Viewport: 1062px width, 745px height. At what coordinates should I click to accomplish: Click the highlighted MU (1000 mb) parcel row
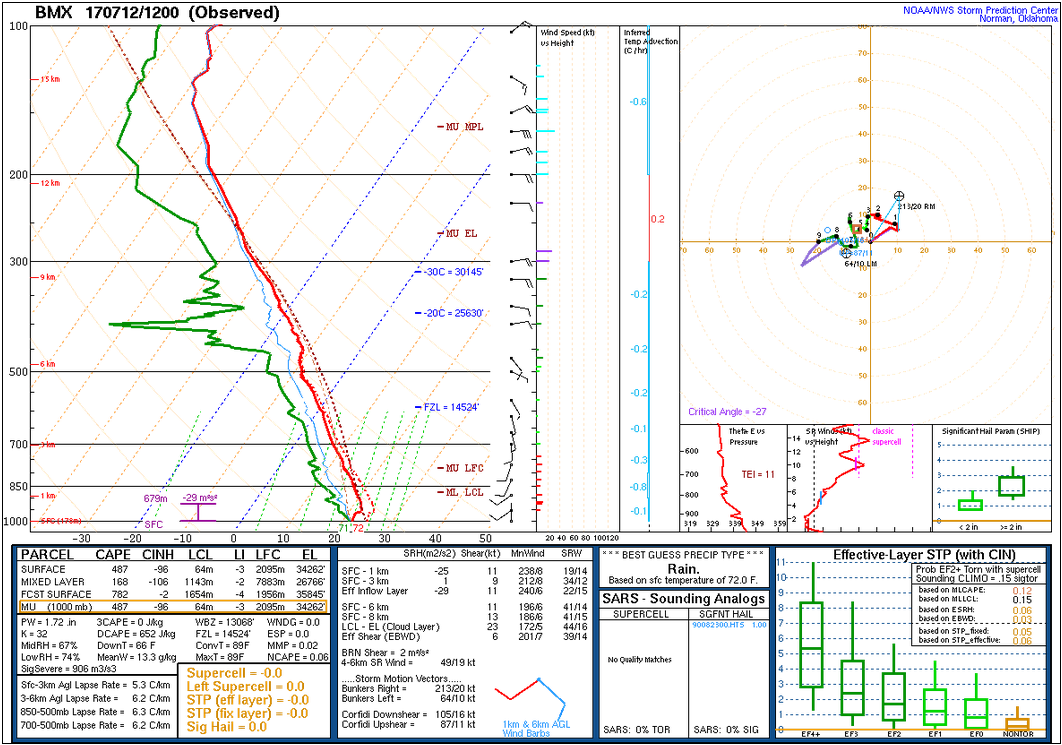pos(173,607)
